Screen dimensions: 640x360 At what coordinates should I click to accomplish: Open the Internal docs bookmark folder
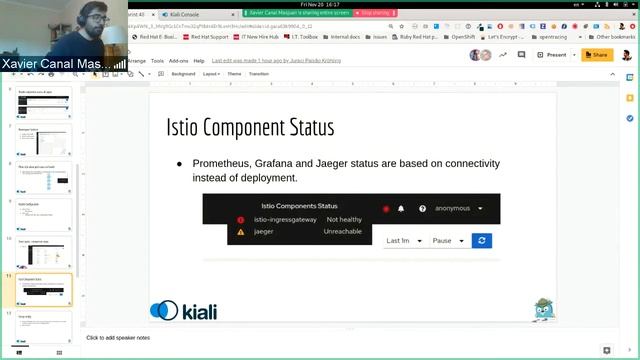342,37
